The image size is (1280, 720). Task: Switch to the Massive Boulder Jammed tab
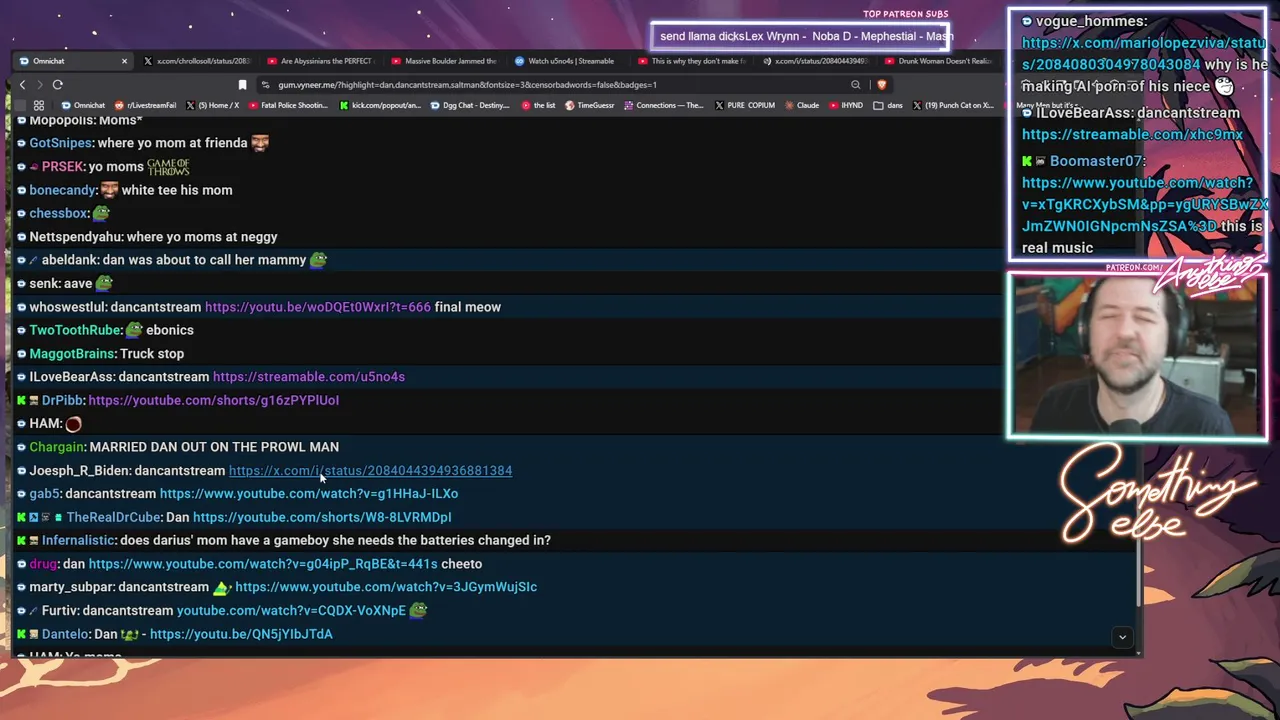click(444, 61)
